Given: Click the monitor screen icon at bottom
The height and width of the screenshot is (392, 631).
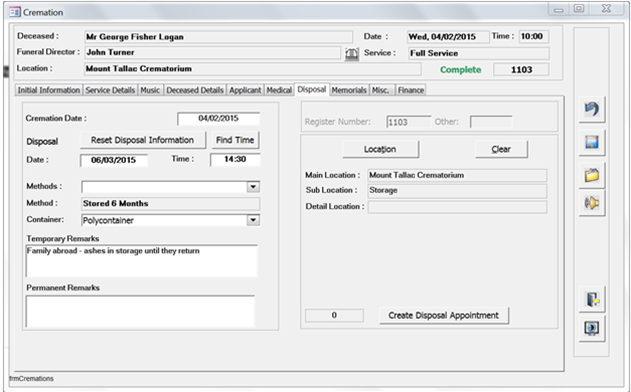Looking at the screenshot, I should point(592,328).
